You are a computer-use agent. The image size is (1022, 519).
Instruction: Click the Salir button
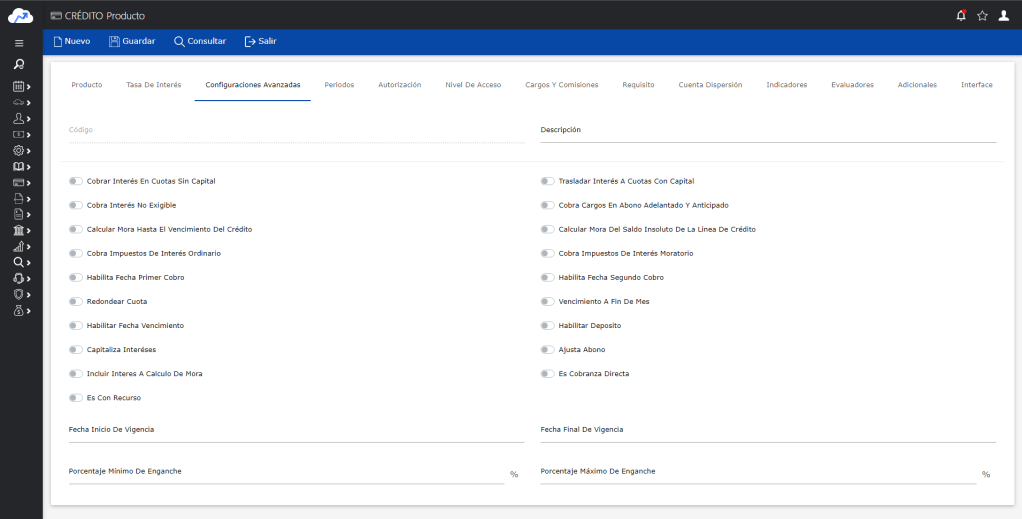[260, 41]
